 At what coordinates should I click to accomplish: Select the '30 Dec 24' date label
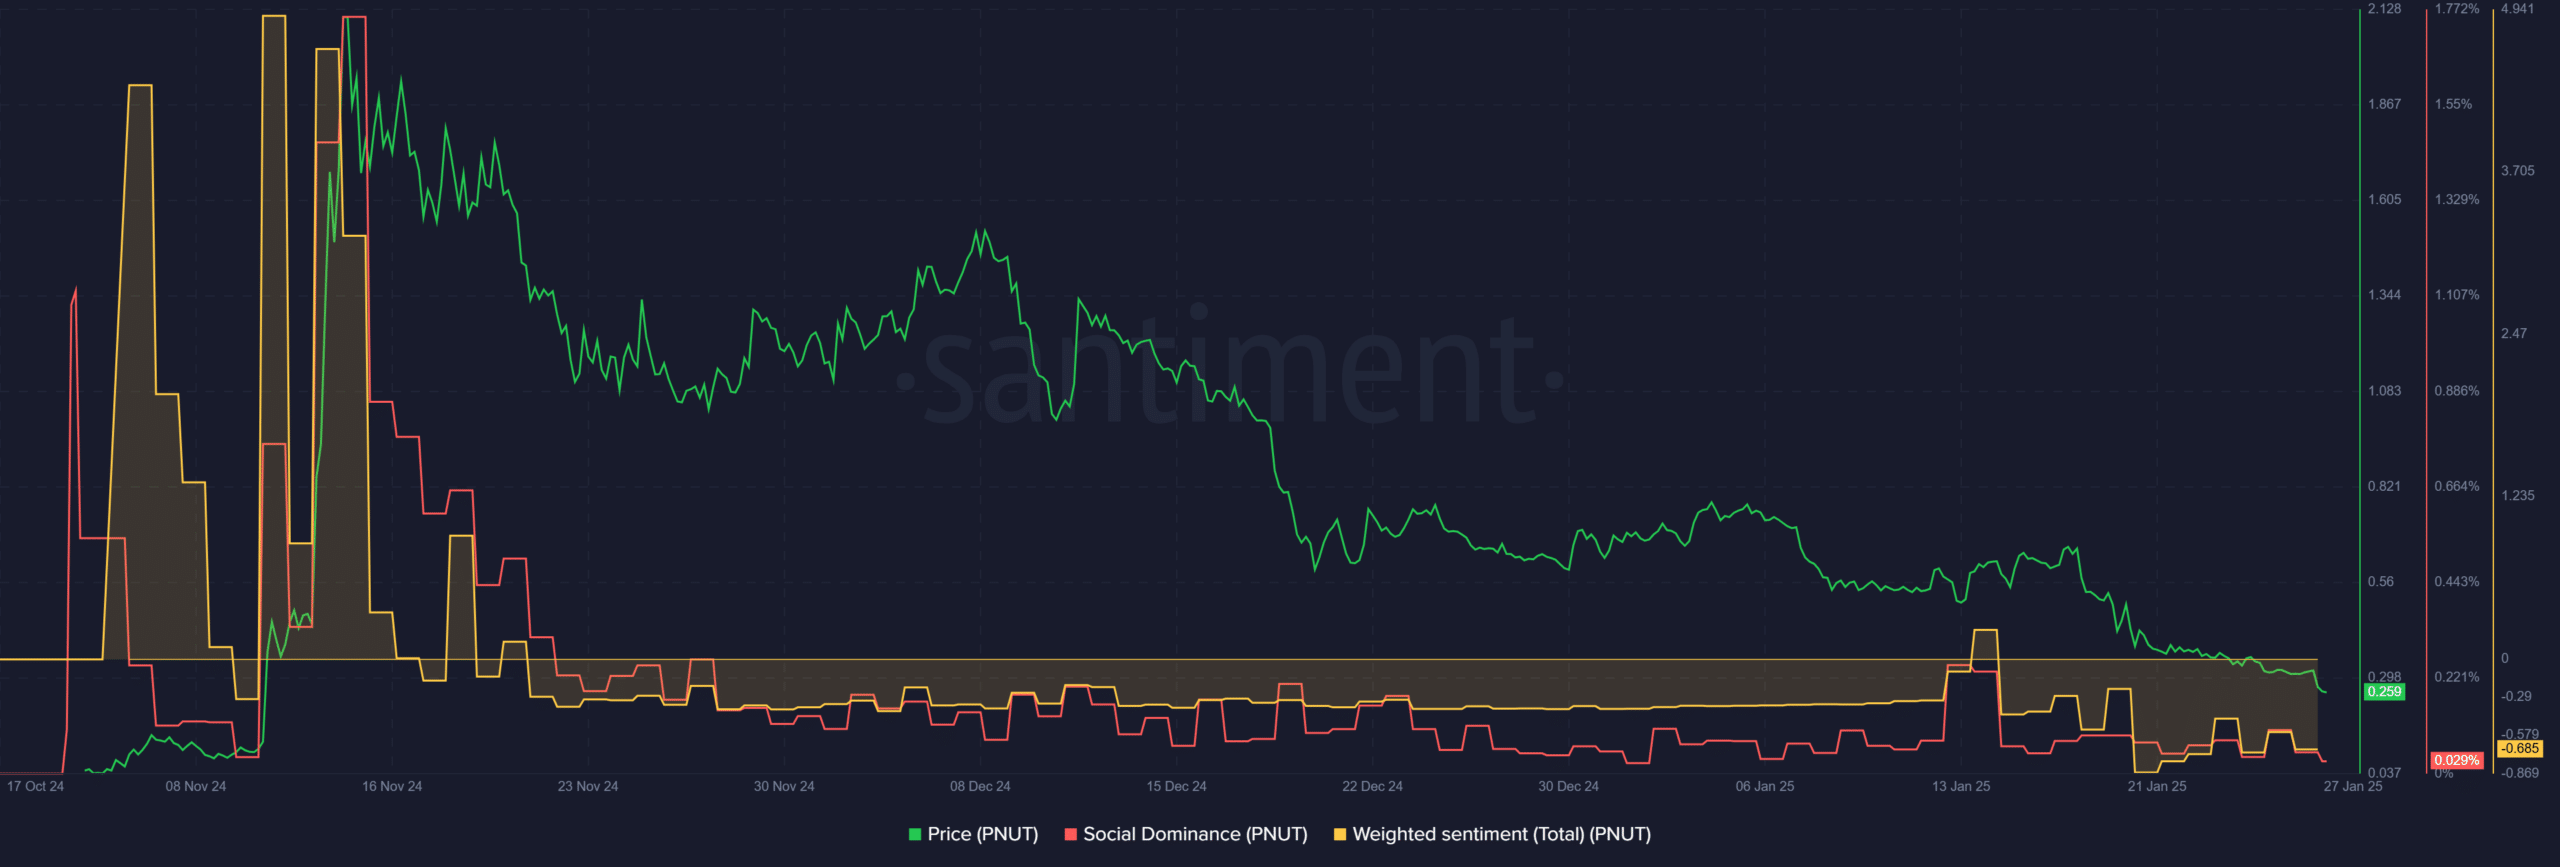click(x=1568, y=786)
